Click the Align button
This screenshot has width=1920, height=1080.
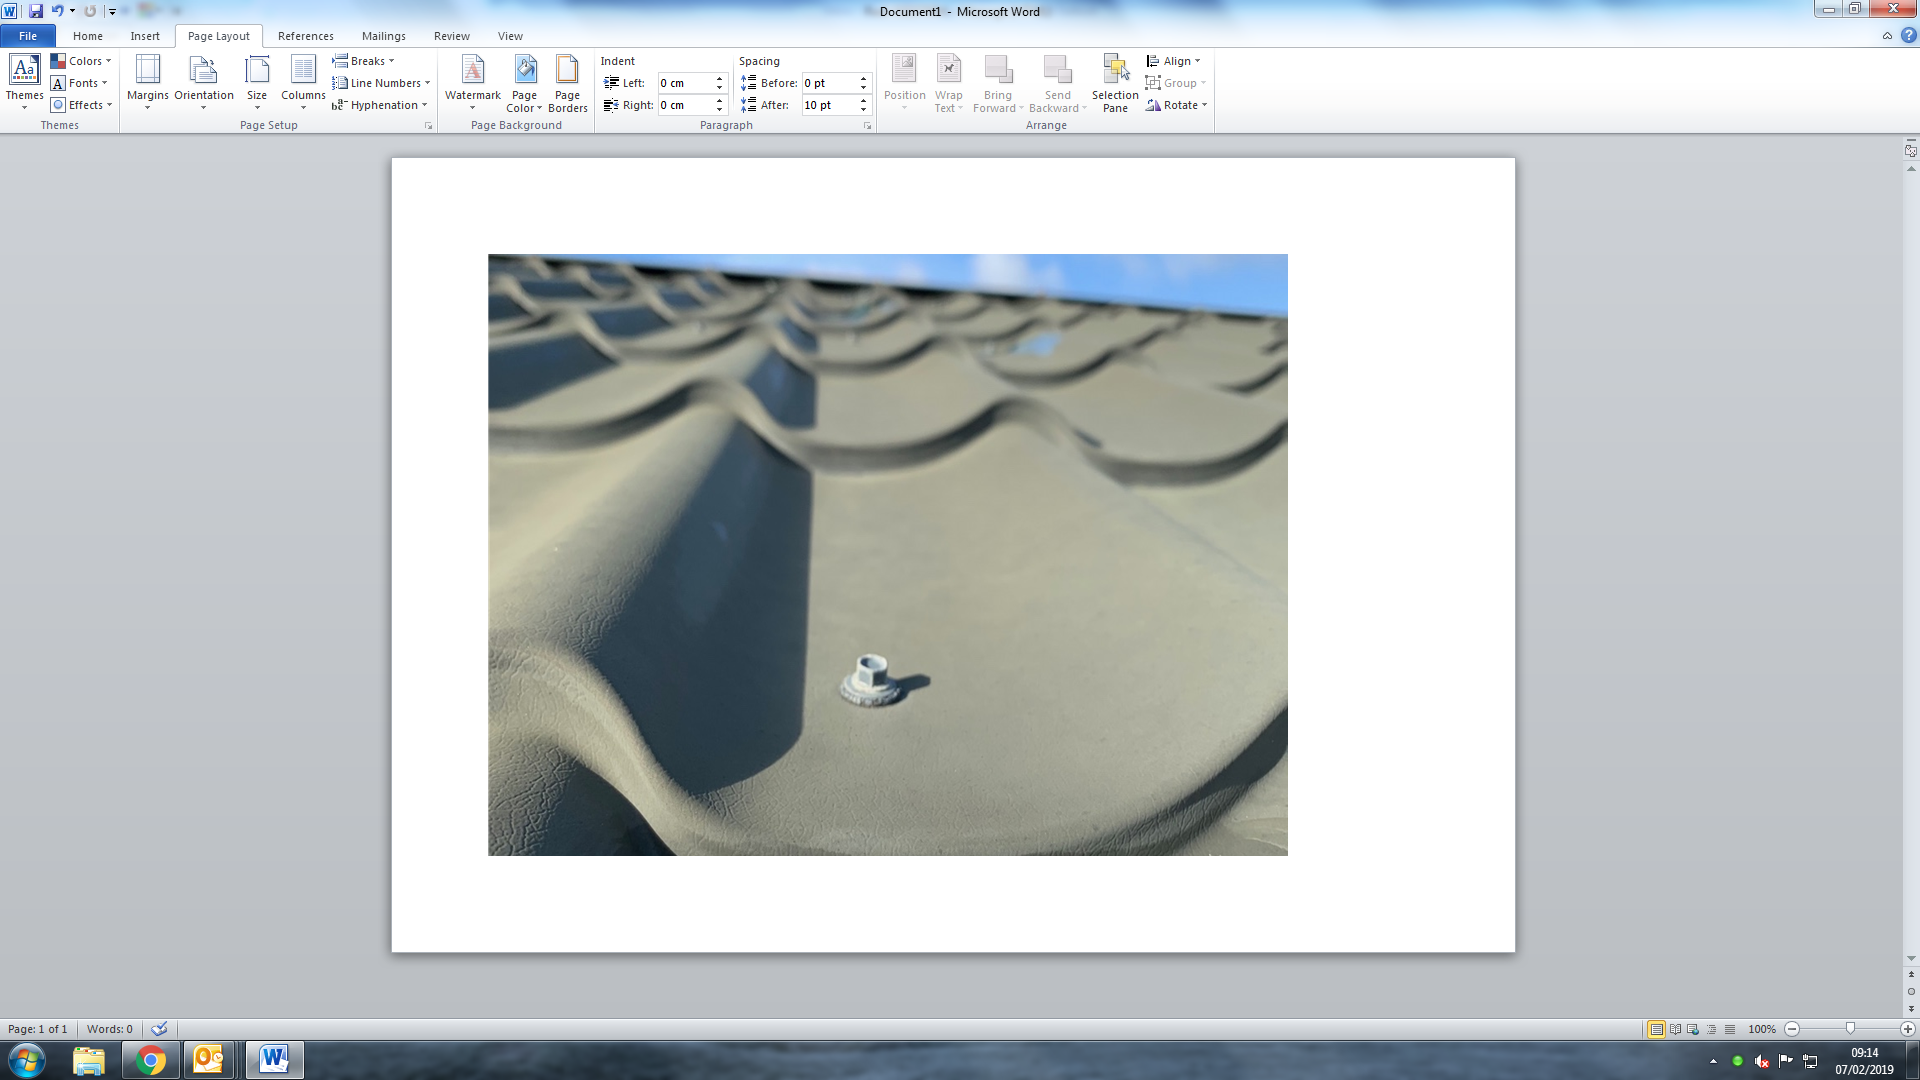(x=1173, y=61)
